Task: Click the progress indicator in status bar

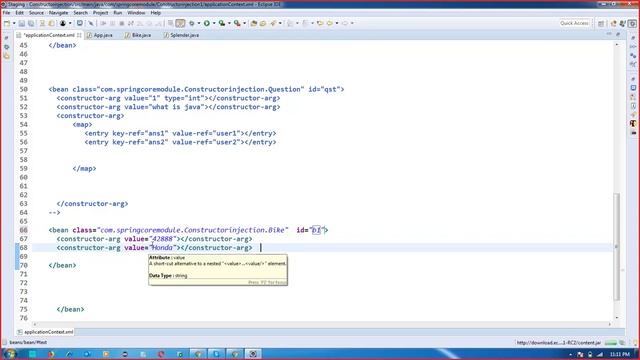Action: [x=611, y=343]
